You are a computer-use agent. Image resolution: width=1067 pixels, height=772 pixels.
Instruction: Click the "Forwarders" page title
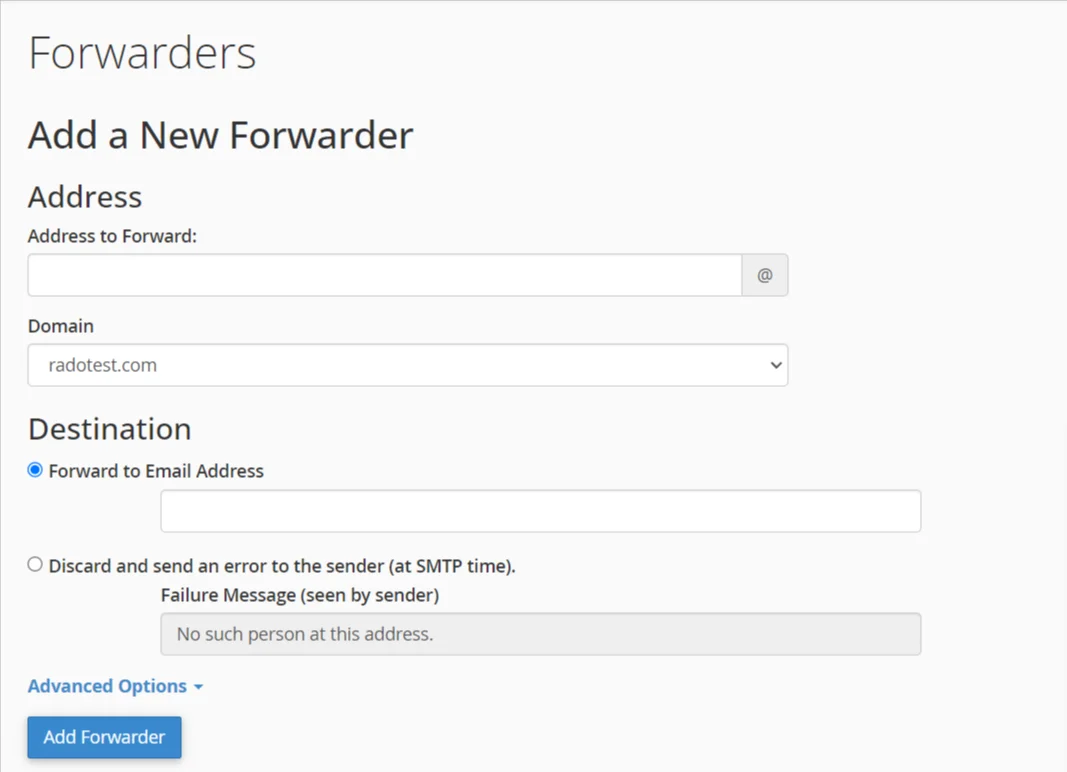click(142, 53)
